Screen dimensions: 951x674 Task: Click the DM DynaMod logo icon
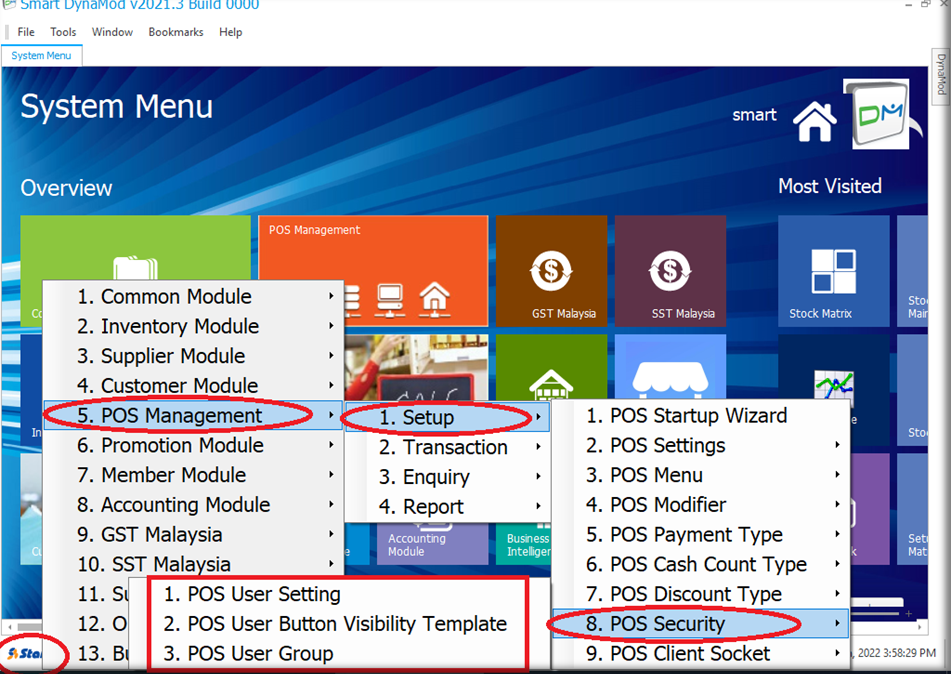point(878,114)
